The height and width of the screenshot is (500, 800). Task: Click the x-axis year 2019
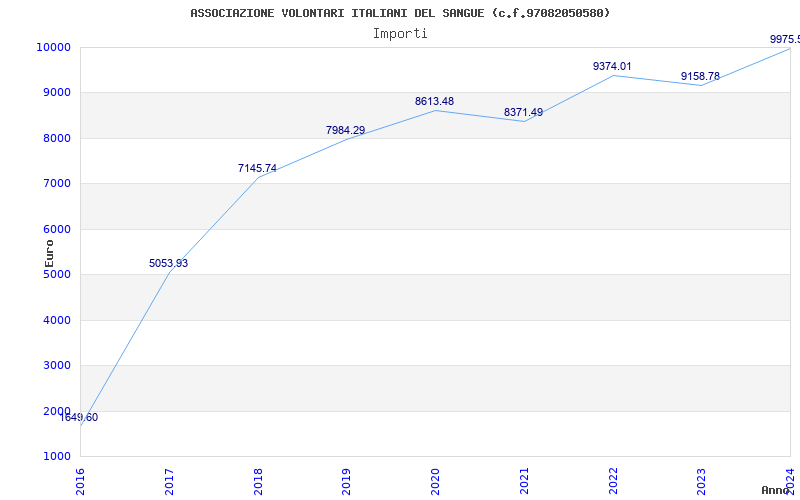pyautogui.click(x=346, y=481)
